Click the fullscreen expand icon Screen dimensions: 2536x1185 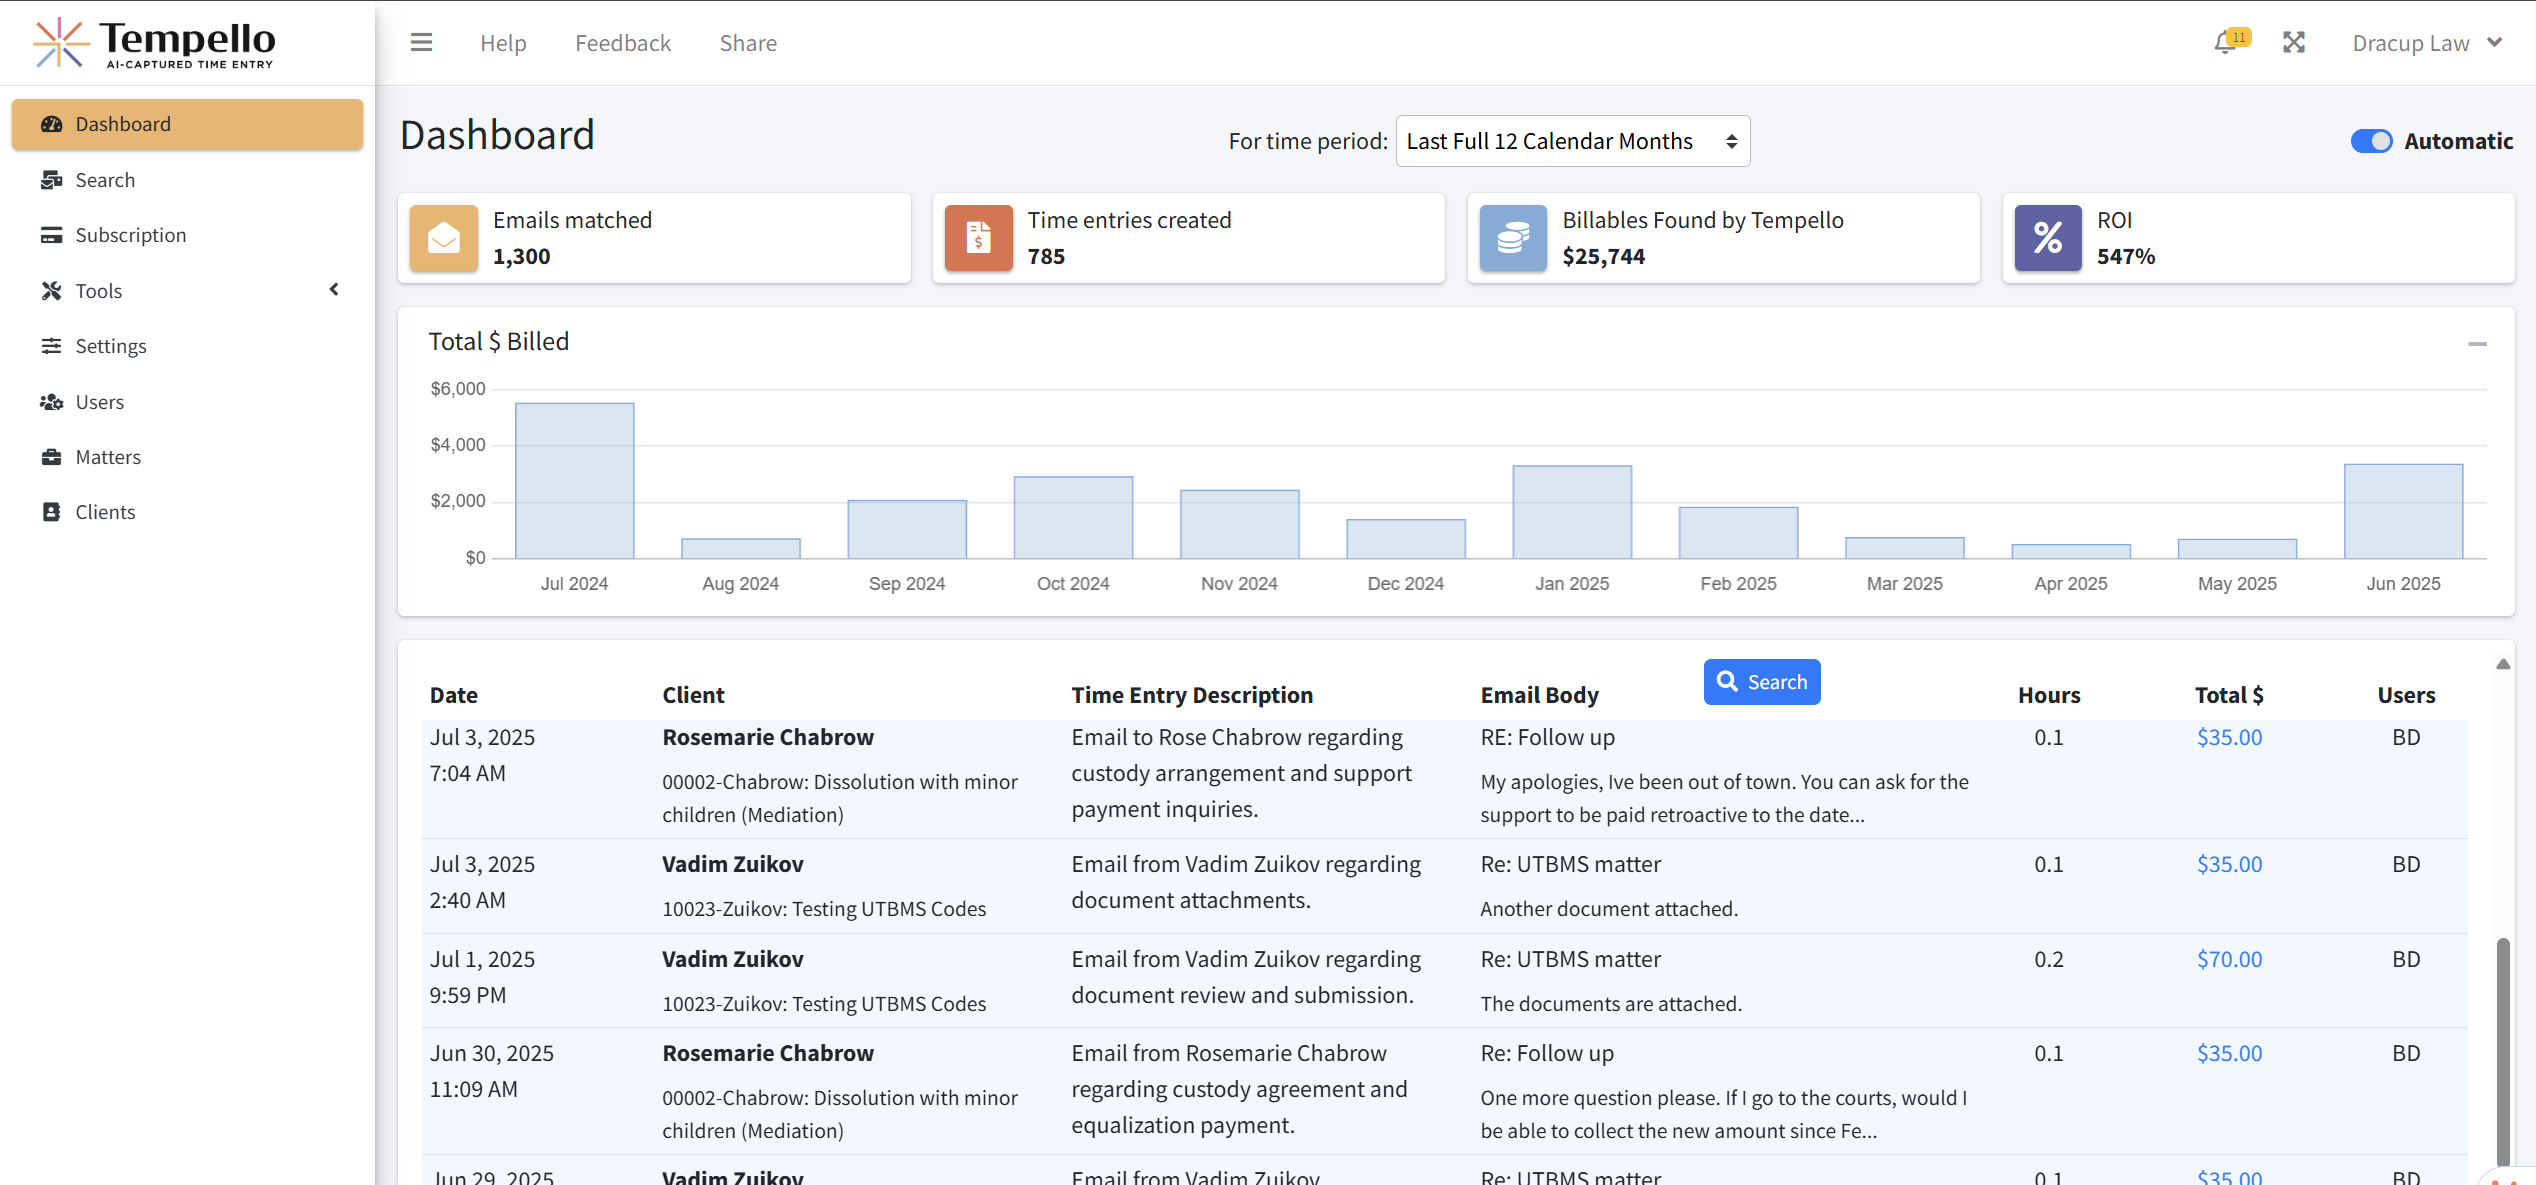point(2294,43)
